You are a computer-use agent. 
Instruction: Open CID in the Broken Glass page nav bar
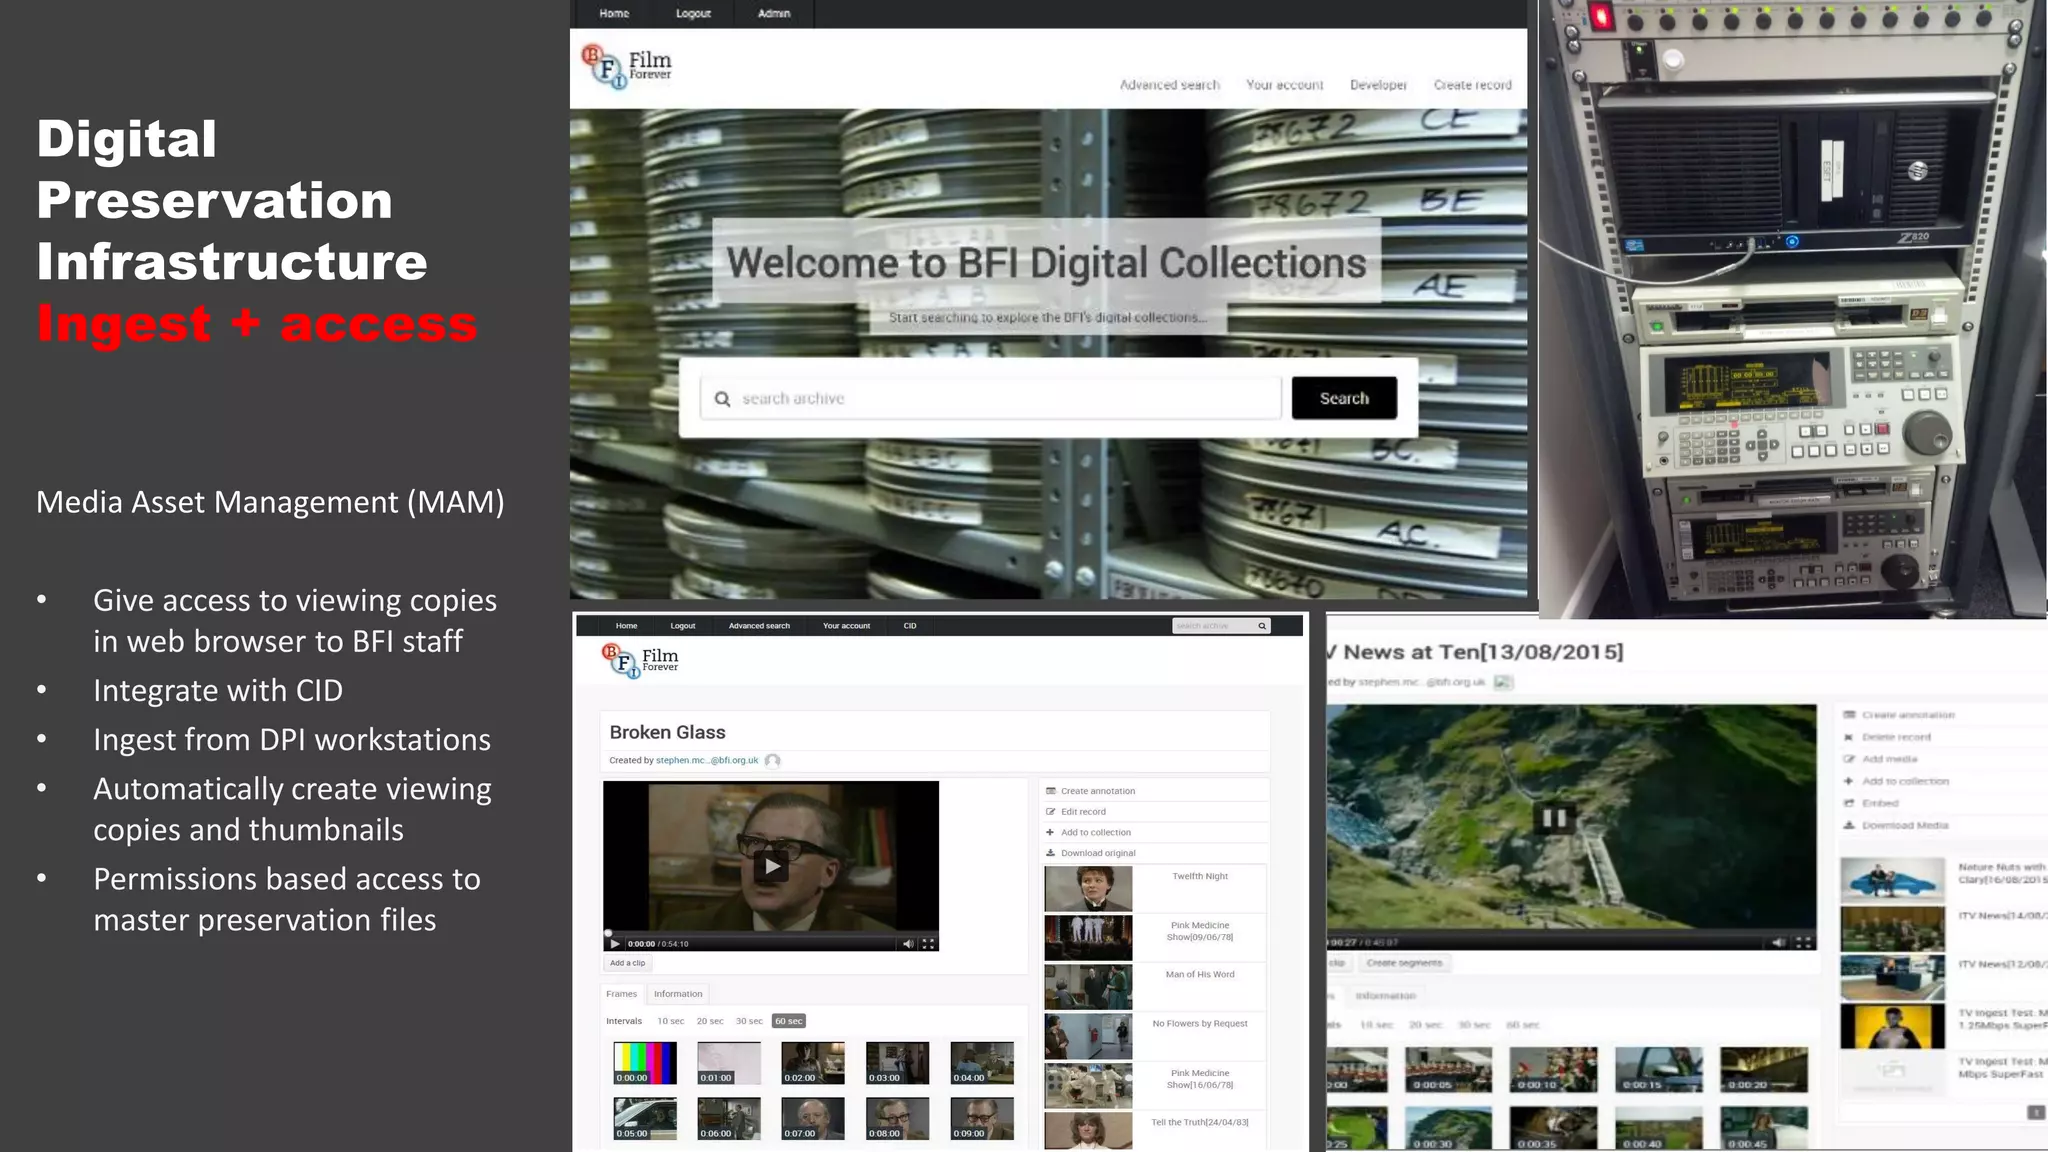(910, 626)
